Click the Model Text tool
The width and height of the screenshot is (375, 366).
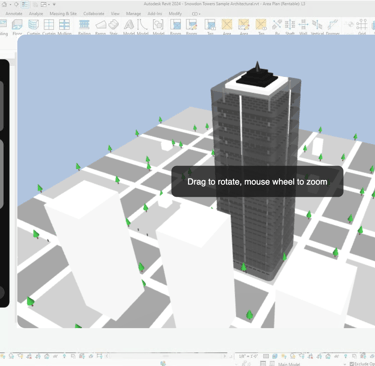click(x=129, y=26)
